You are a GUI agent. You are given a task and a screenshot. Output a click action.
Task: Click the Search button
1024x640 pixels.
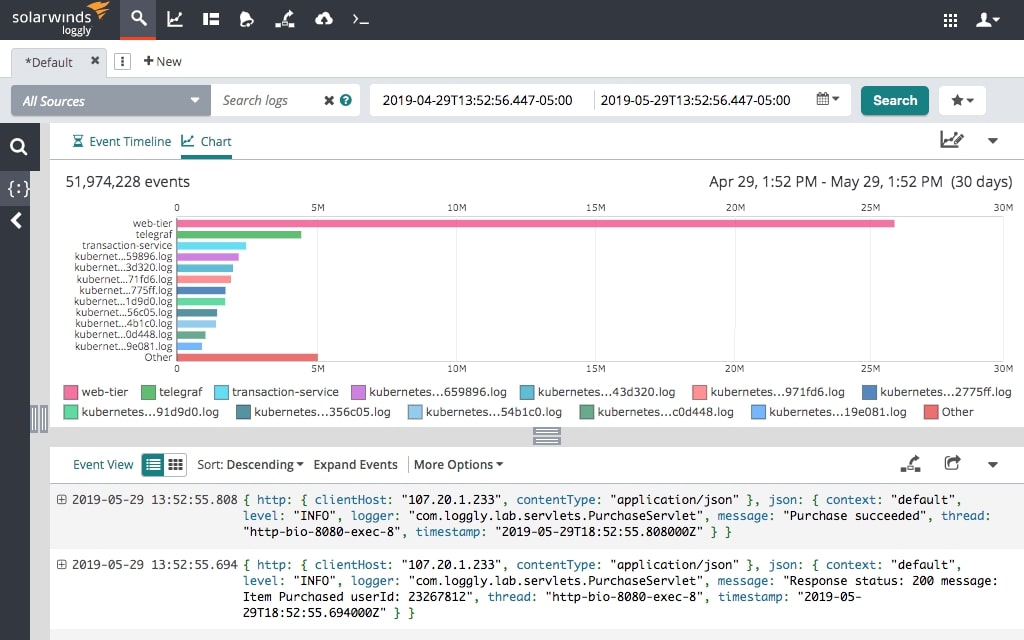coord(894,100)
